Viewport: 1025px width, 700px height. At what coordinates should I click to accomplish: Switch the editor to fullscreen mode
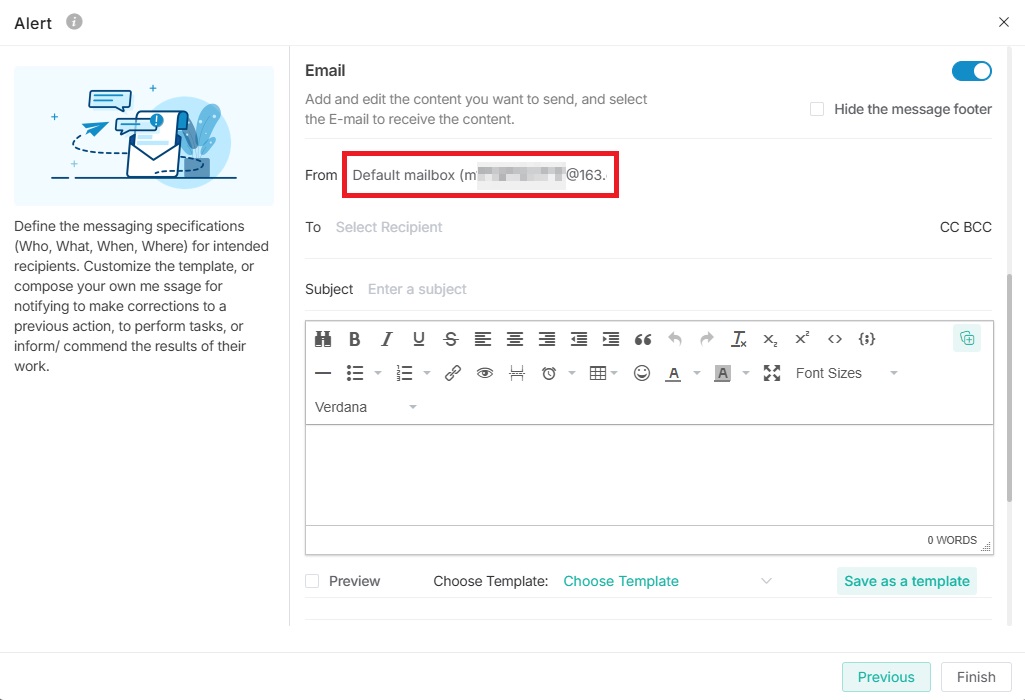click(771, 373)
